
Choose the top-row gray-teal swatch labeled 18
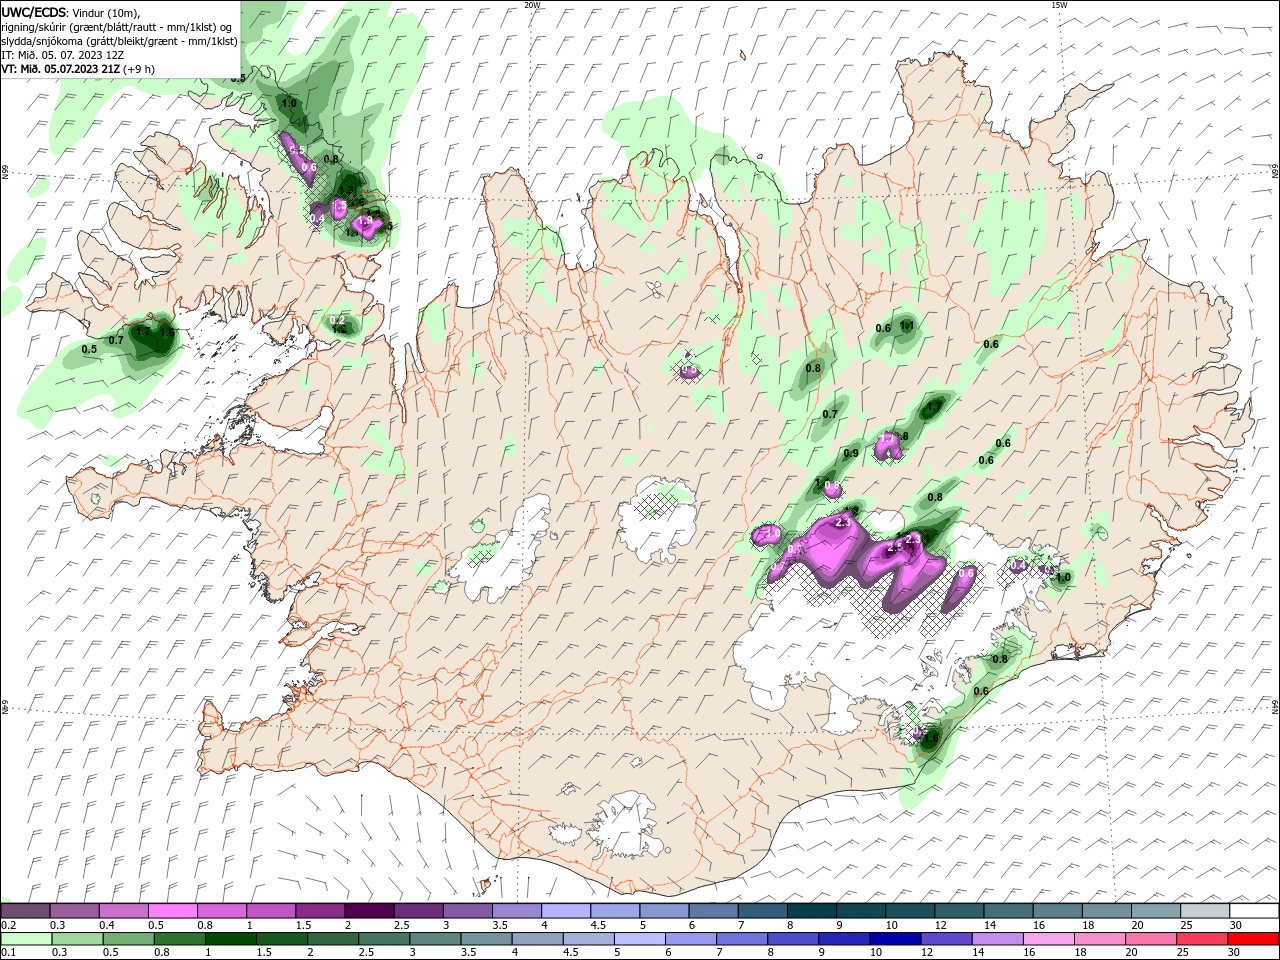point(1105,912)
